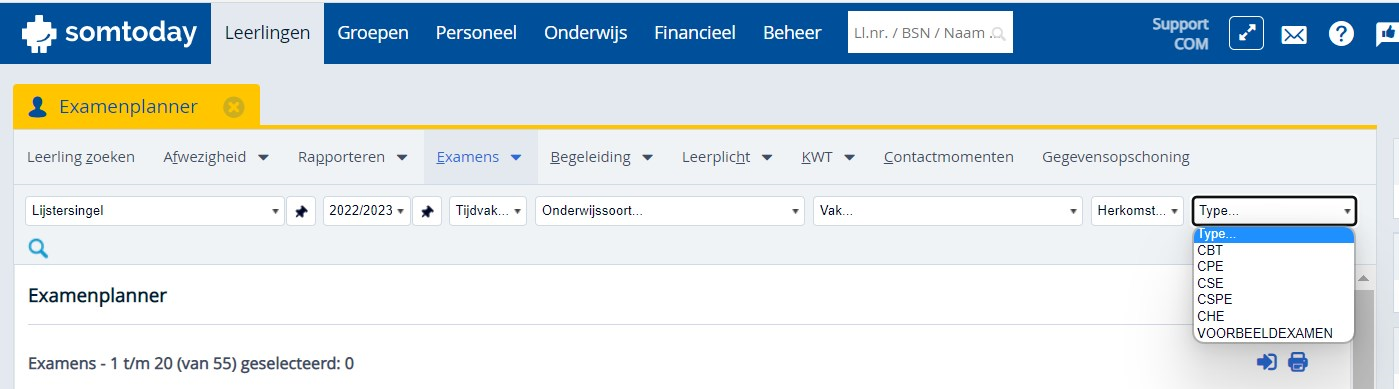
Task: Click the blue magnifier search icon
Action: pyautogui.click(x=38, y=249)
